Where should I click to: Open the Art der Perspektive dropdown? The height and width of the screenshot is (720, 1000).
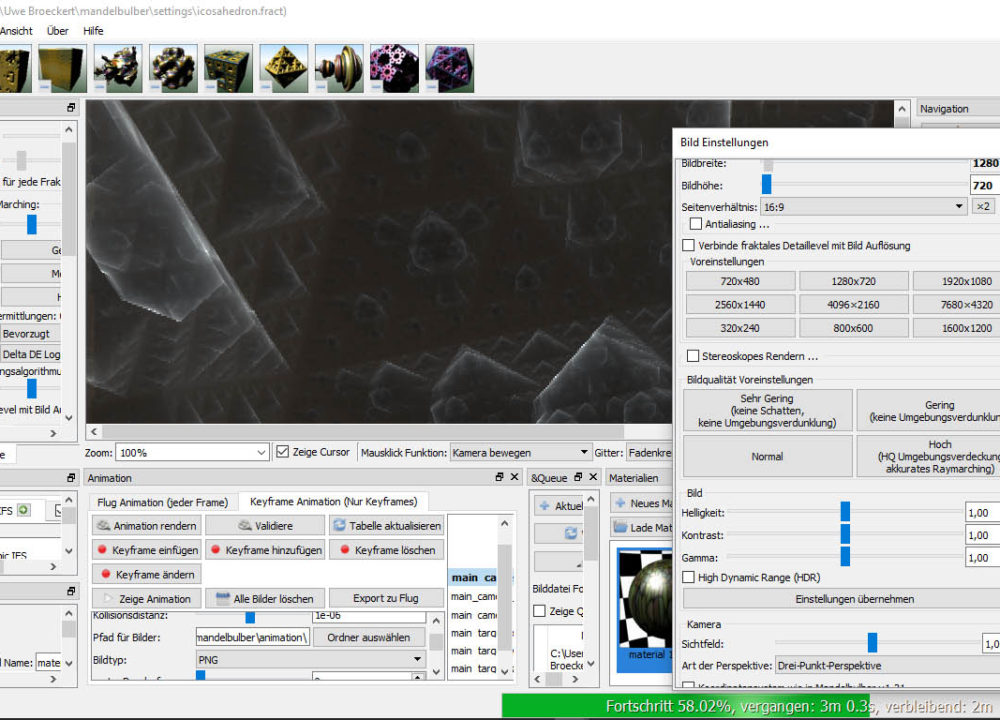pyautogui.click(x=887, y=665)
